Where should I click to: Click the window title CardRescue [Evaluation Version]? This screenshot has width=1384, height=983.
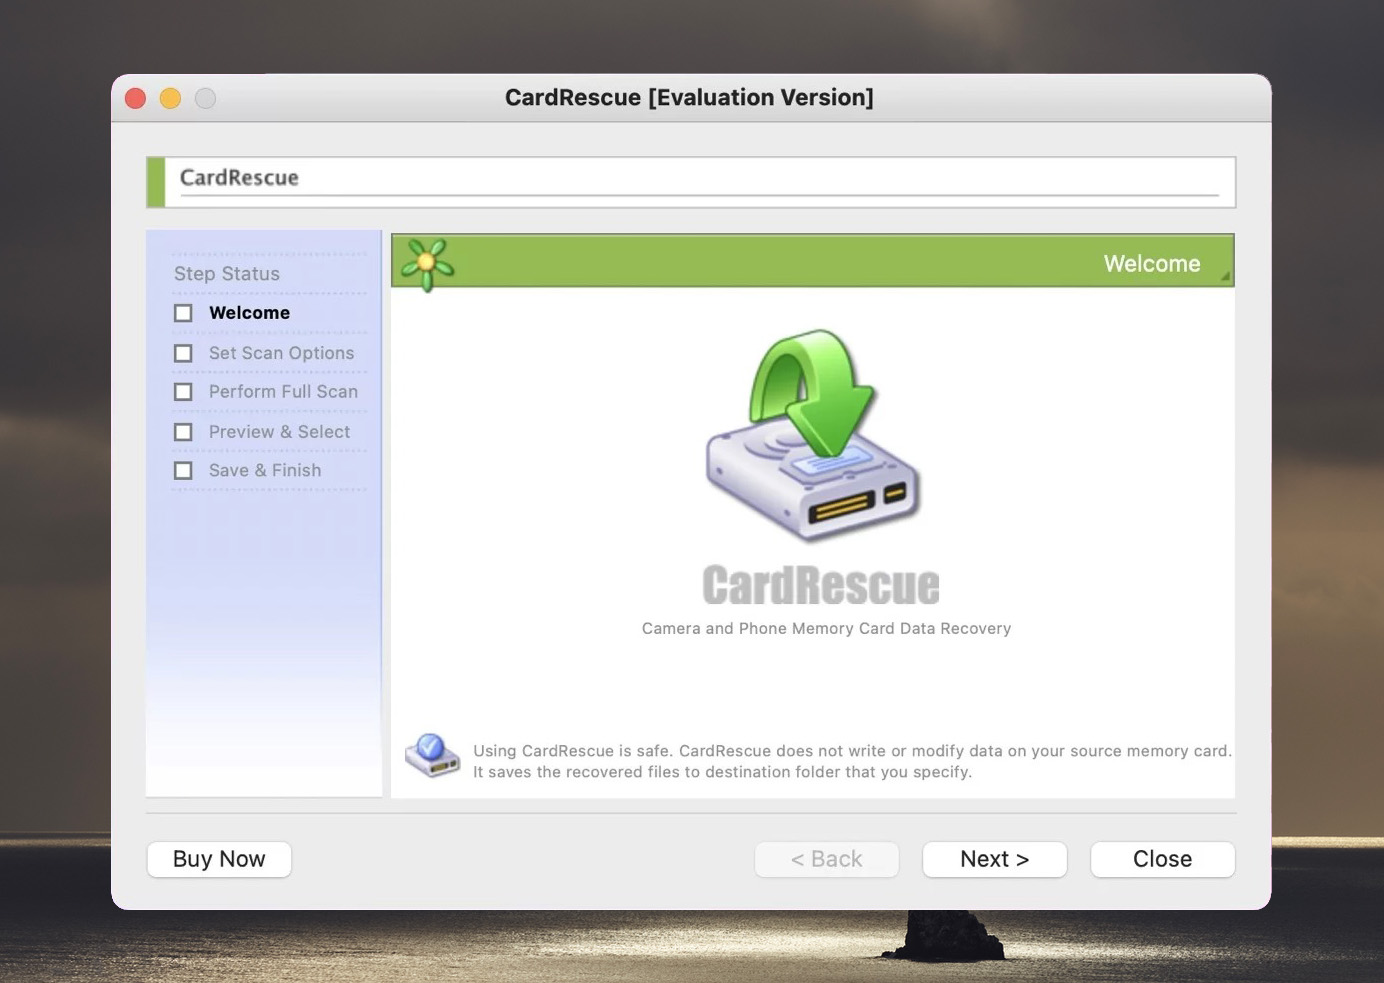689,97
